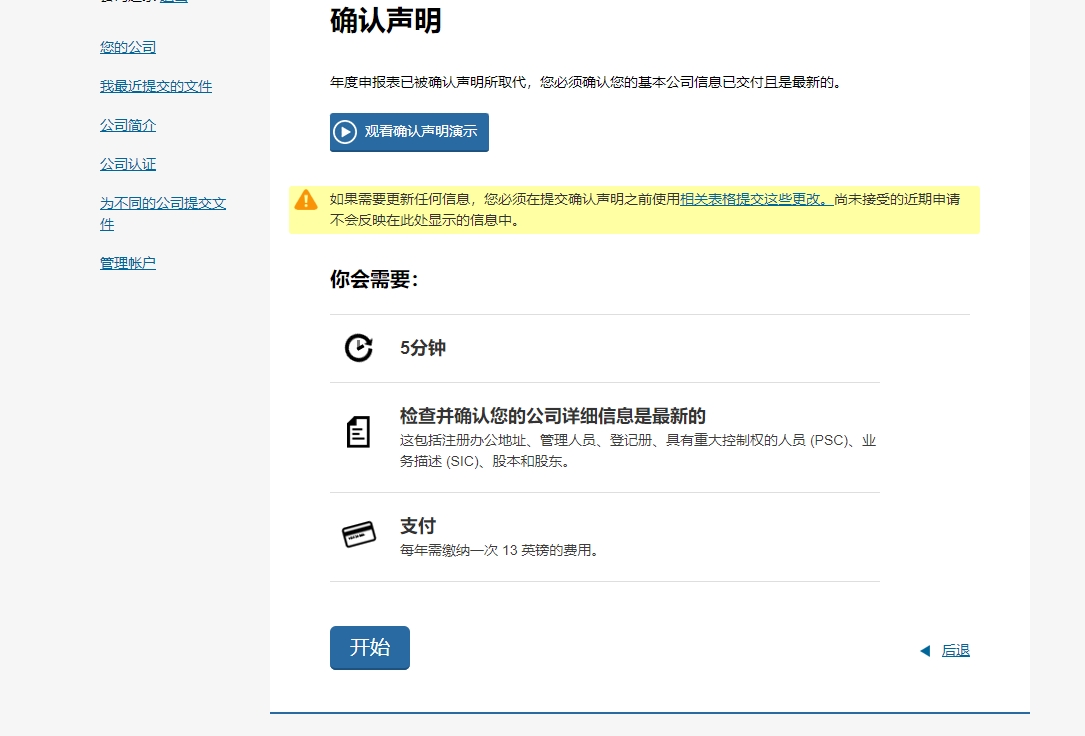This screenshot has width=1085, height=736.
Task: Select 公司认证 in the sidebar
Action: pos(128,164)
